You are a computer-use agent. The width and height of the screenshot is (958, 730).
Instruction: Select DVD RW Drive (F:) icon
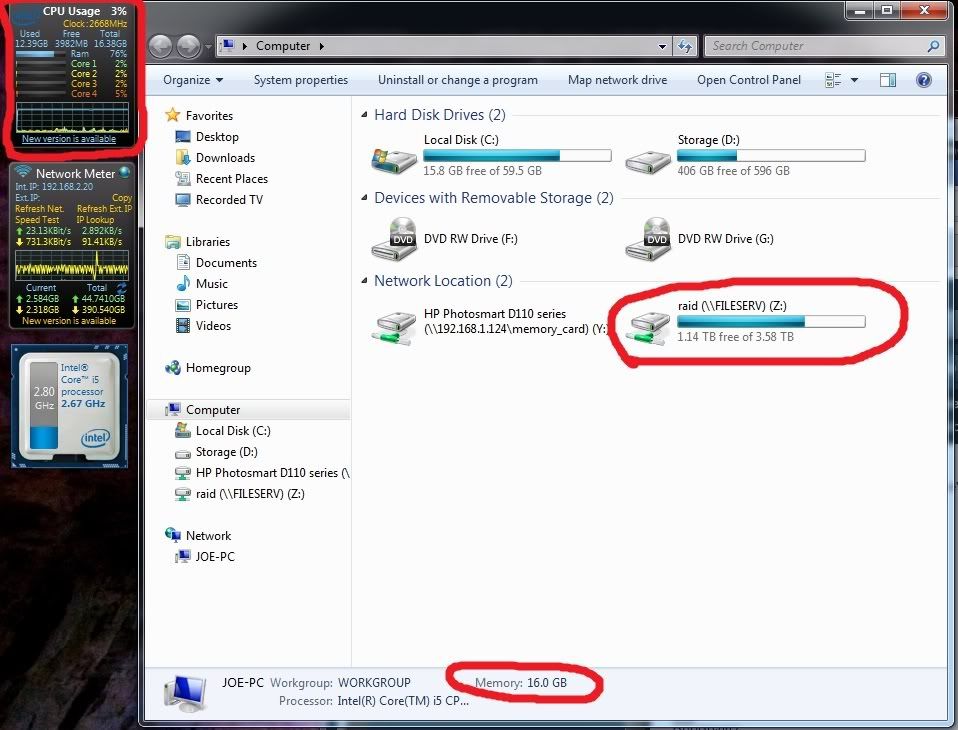tap(394, 239)
